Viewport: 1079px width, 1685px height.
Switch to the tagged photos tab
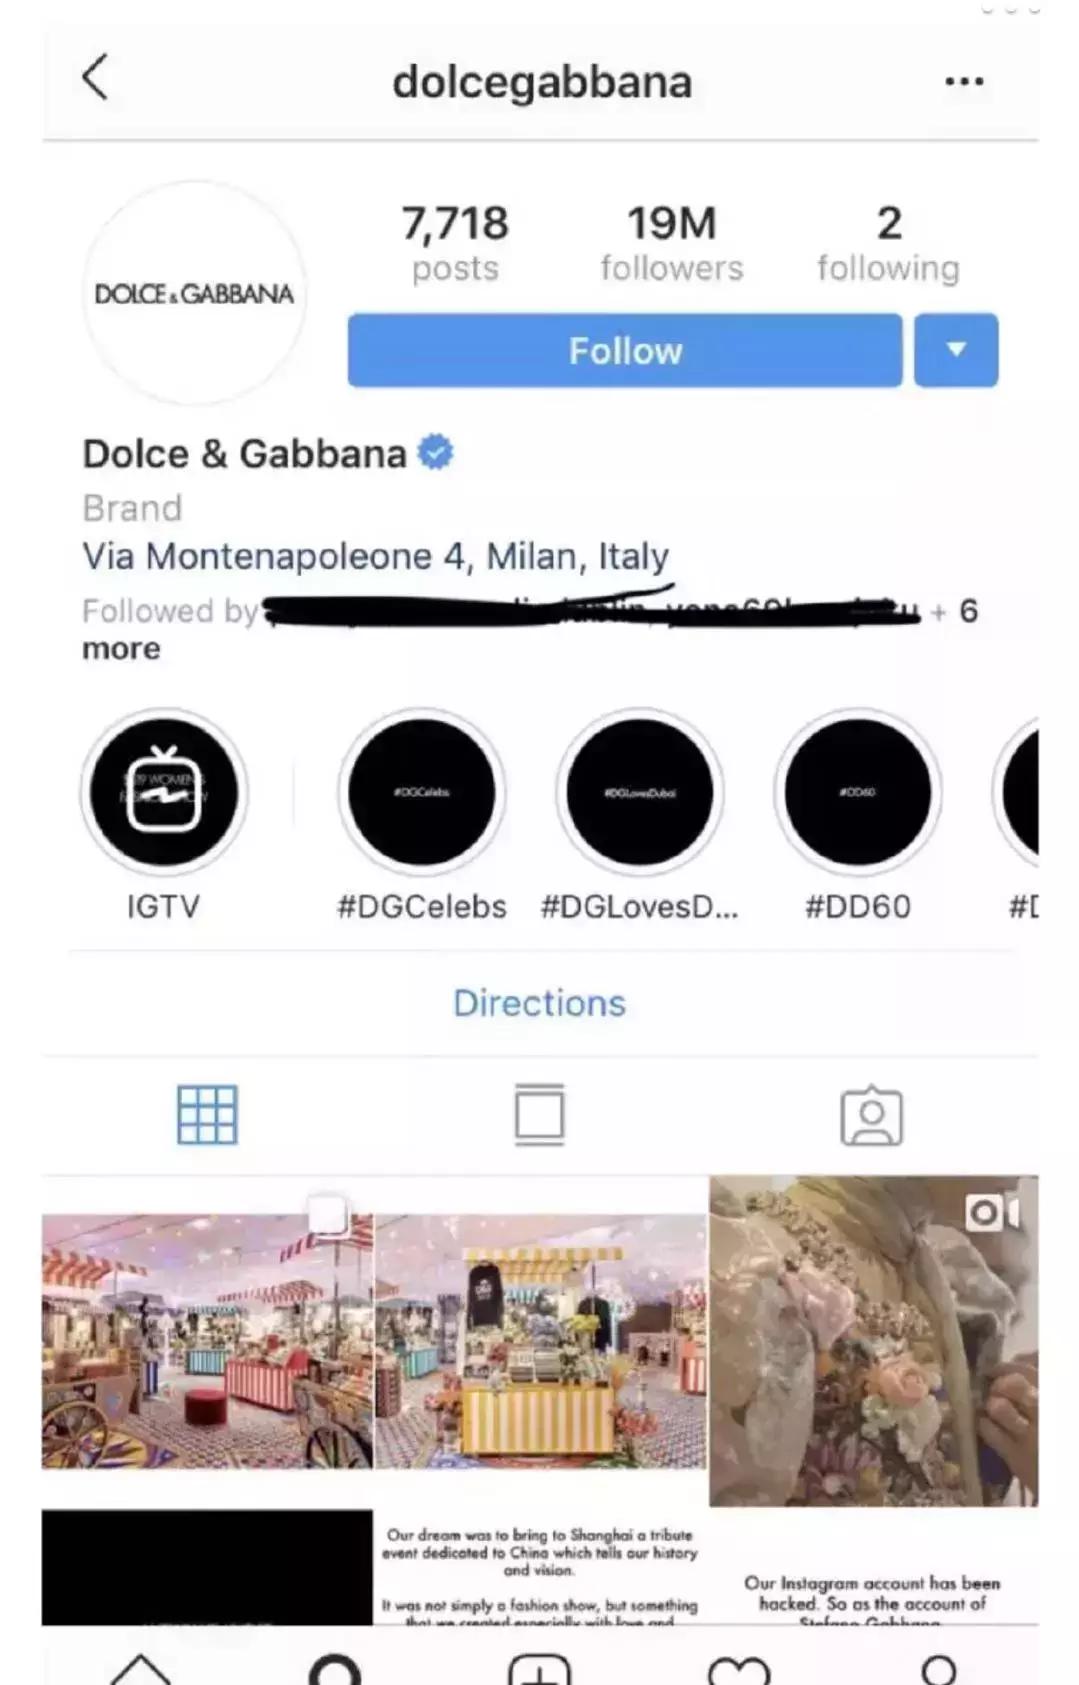click(871, 1115)
